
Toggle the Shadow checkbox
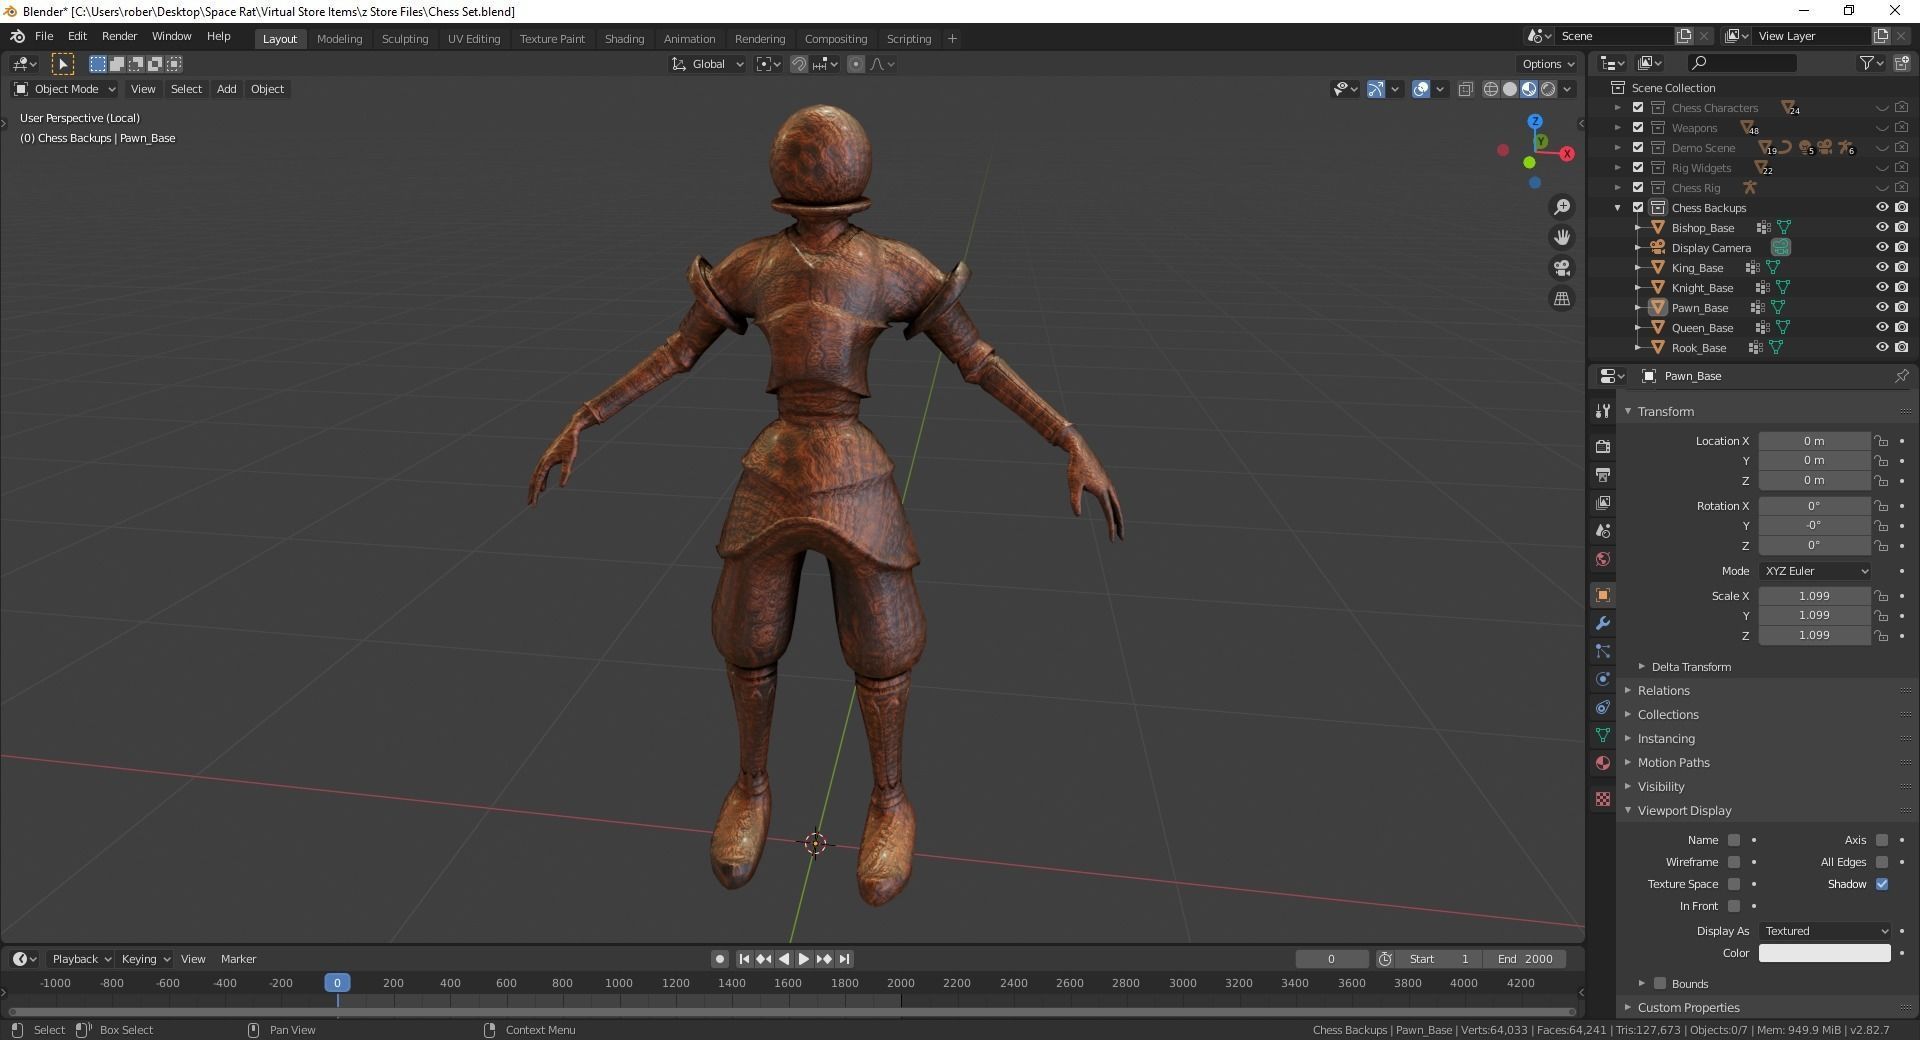coord(1882,884)
